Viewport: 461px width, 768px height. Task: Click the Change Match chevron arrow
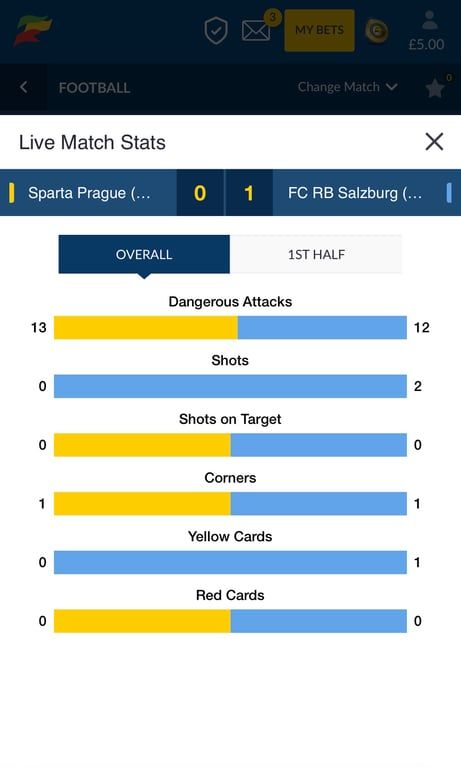[391, 87]
